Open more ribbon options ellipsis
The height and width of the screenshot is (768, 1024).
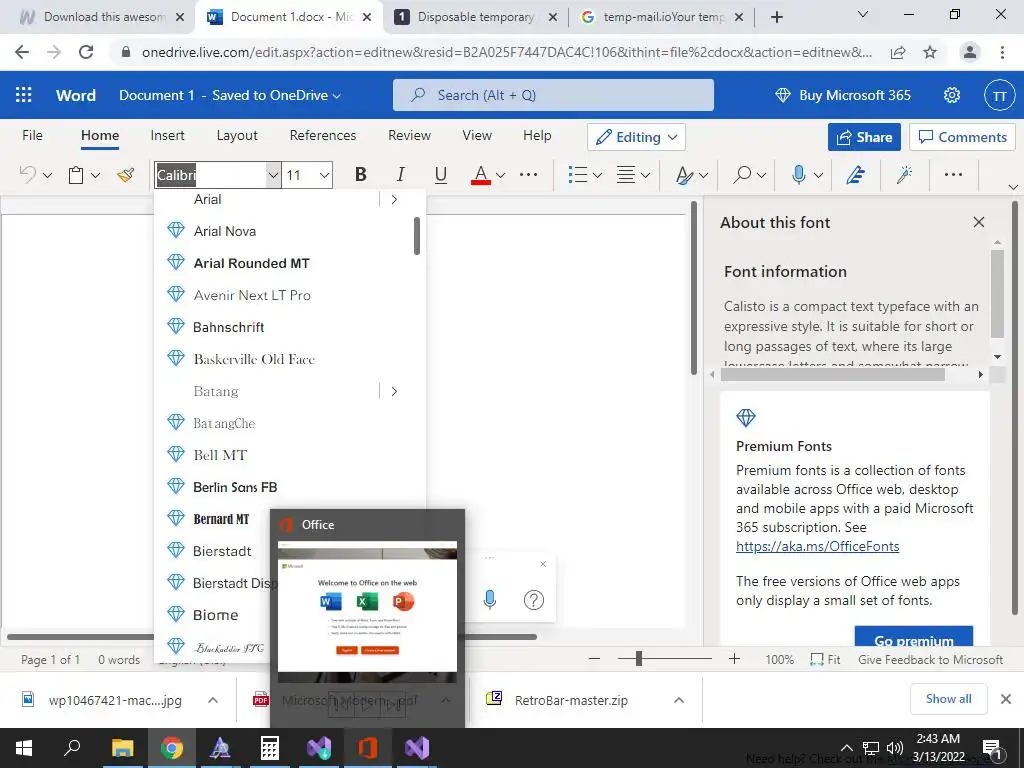953,174
